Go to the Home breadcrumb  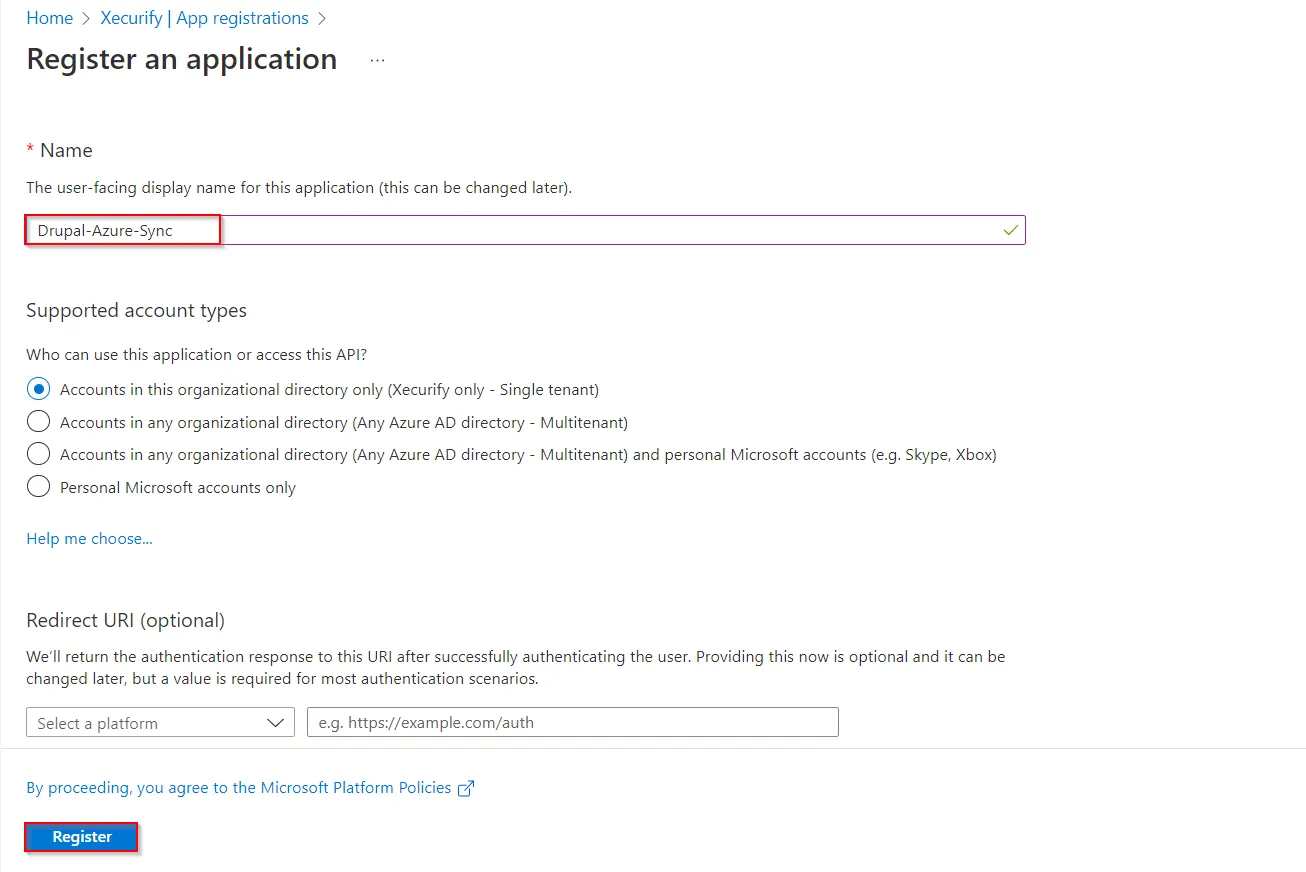49,18
